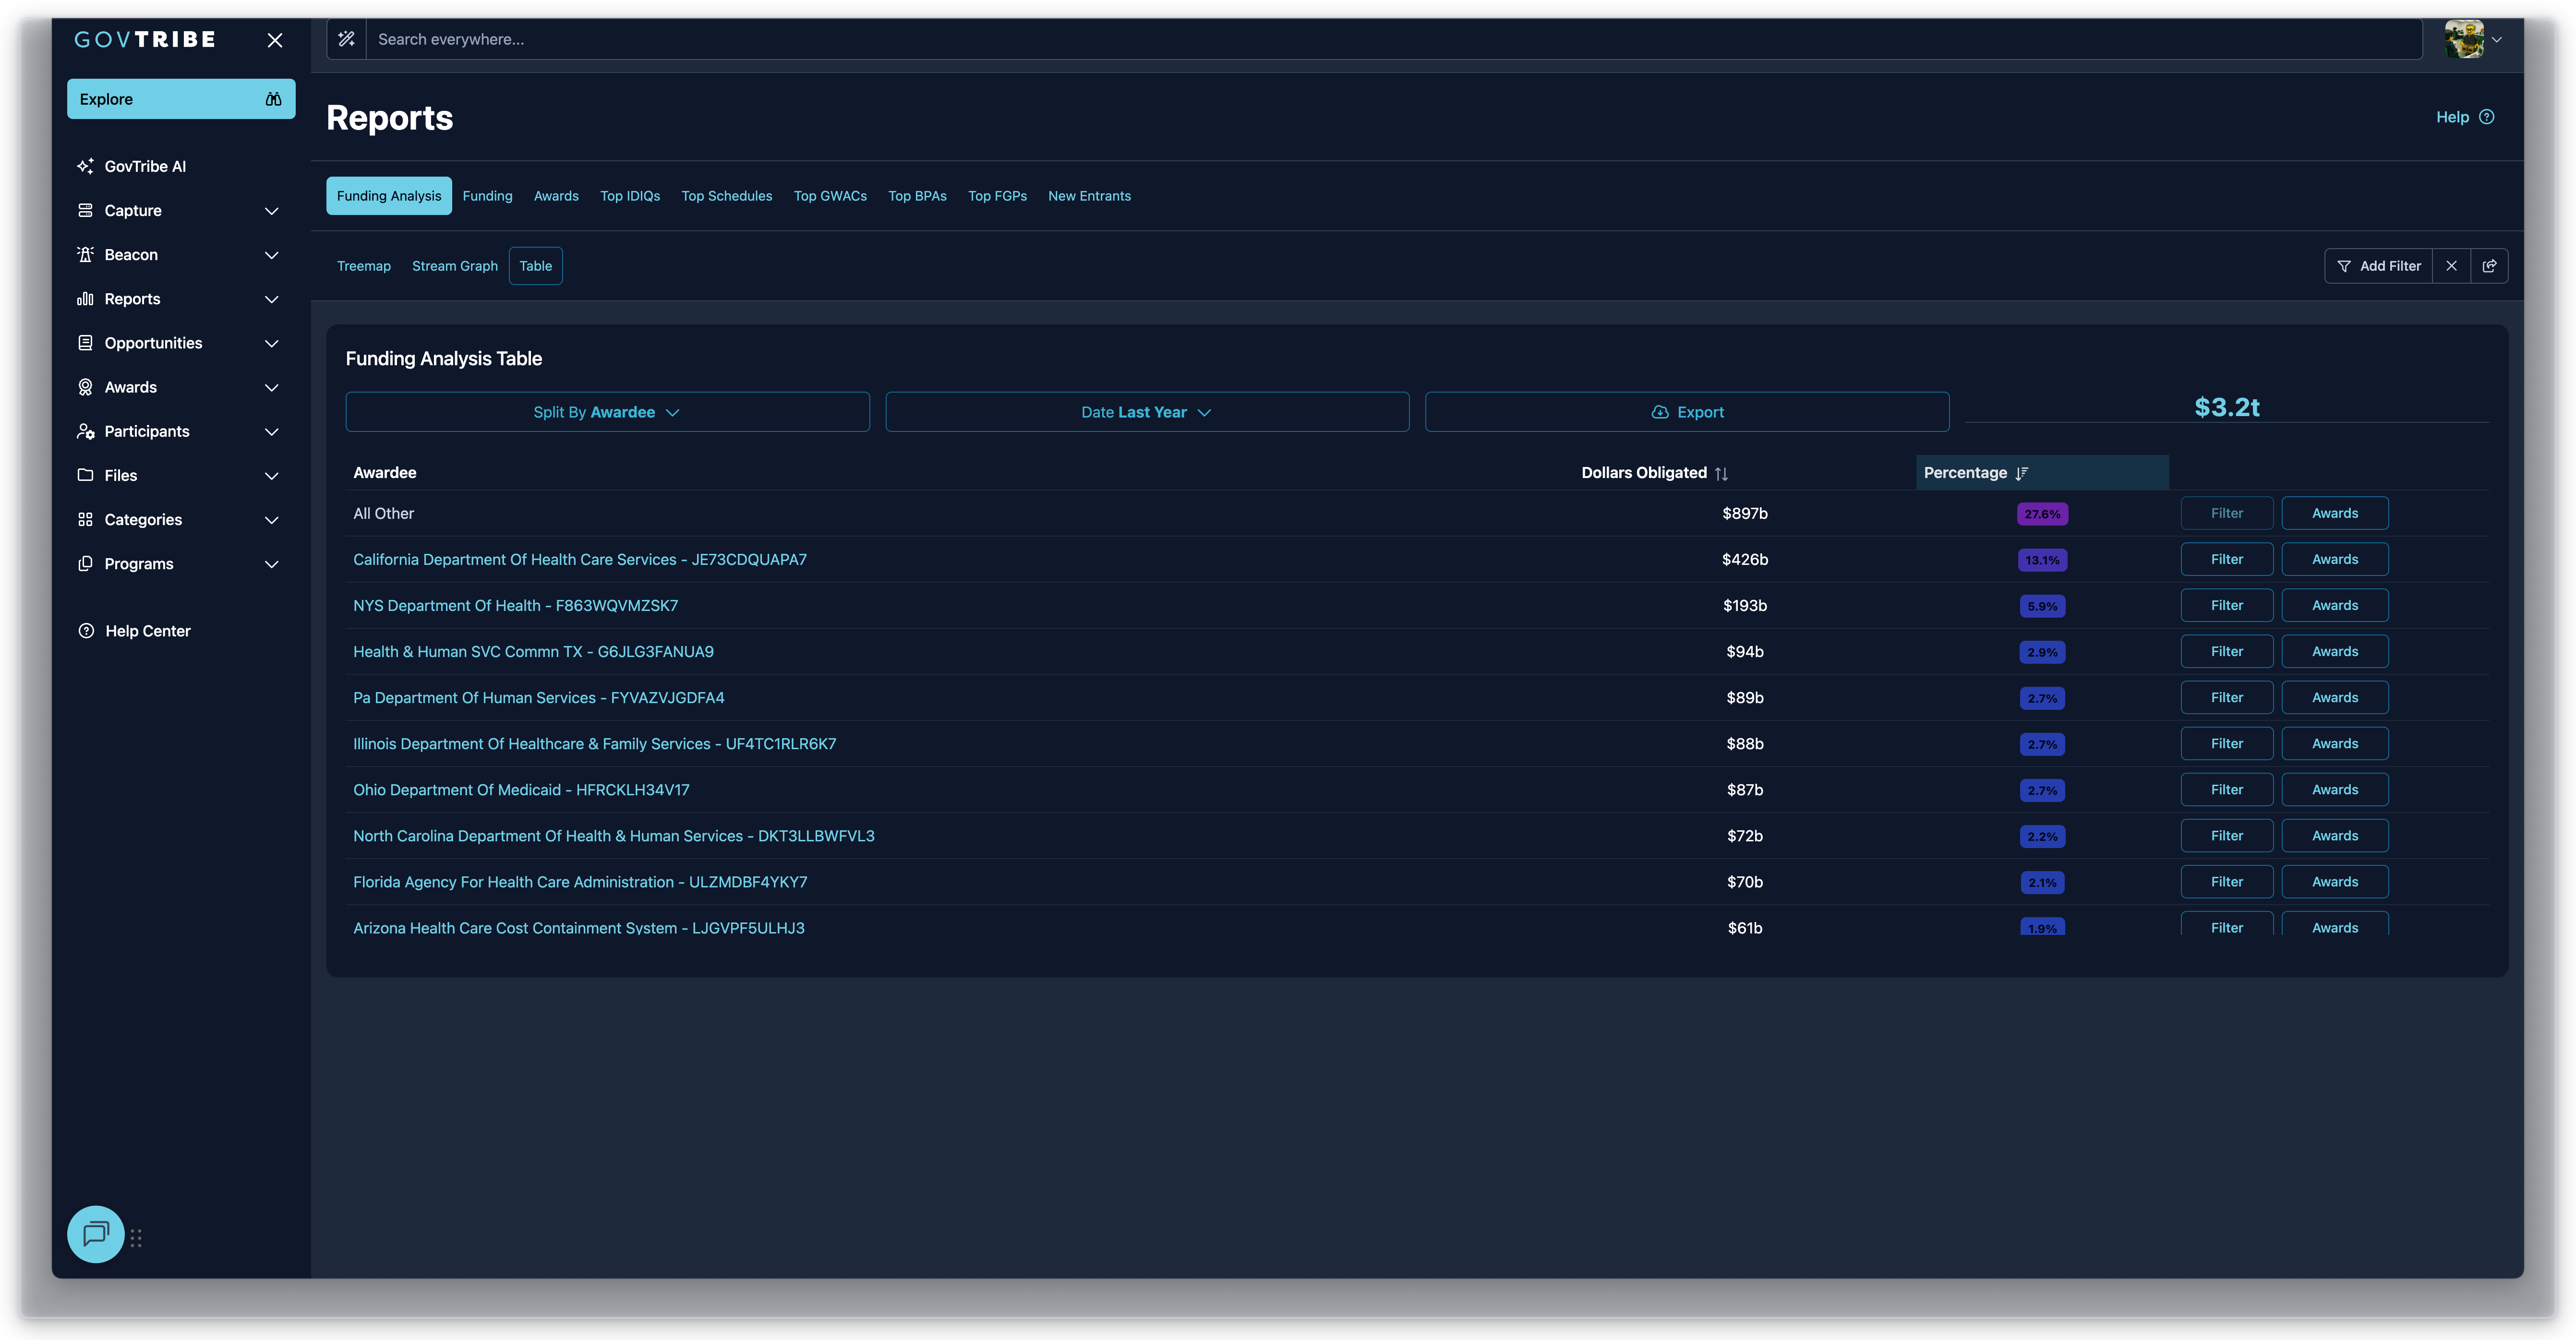View Awards for Ohio Department Of Medicaid

[x=2335, y=789]
